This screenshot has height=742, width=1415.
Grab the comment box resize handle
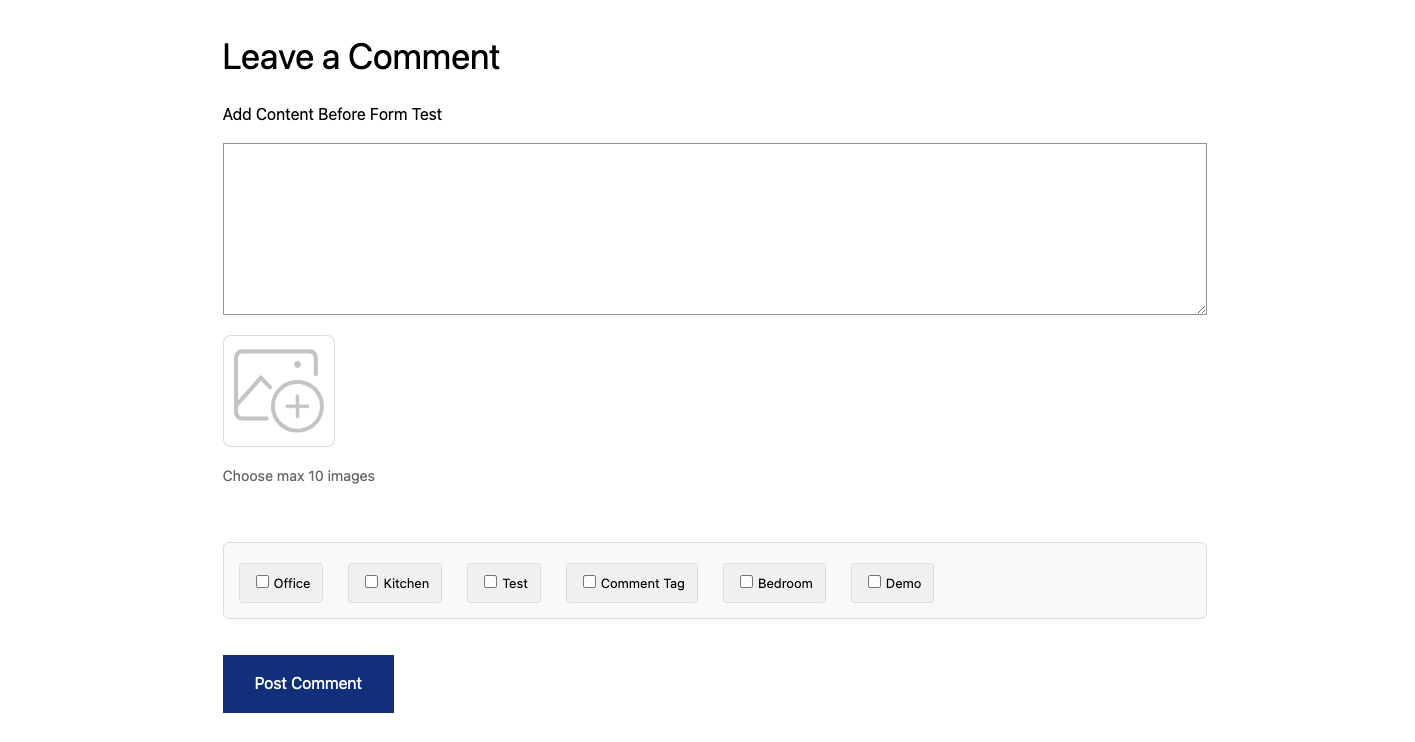[1201, 309]
